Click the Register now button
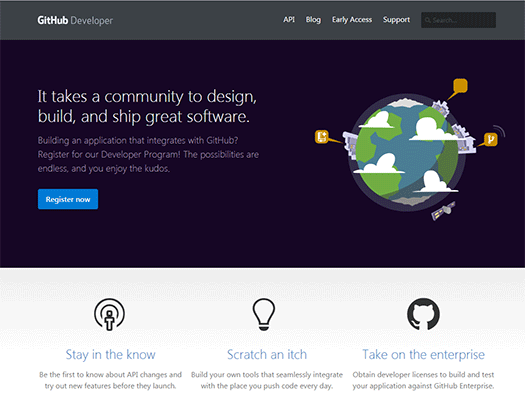The width and height of the screenshot is (525, 408). tap(68, 199)
